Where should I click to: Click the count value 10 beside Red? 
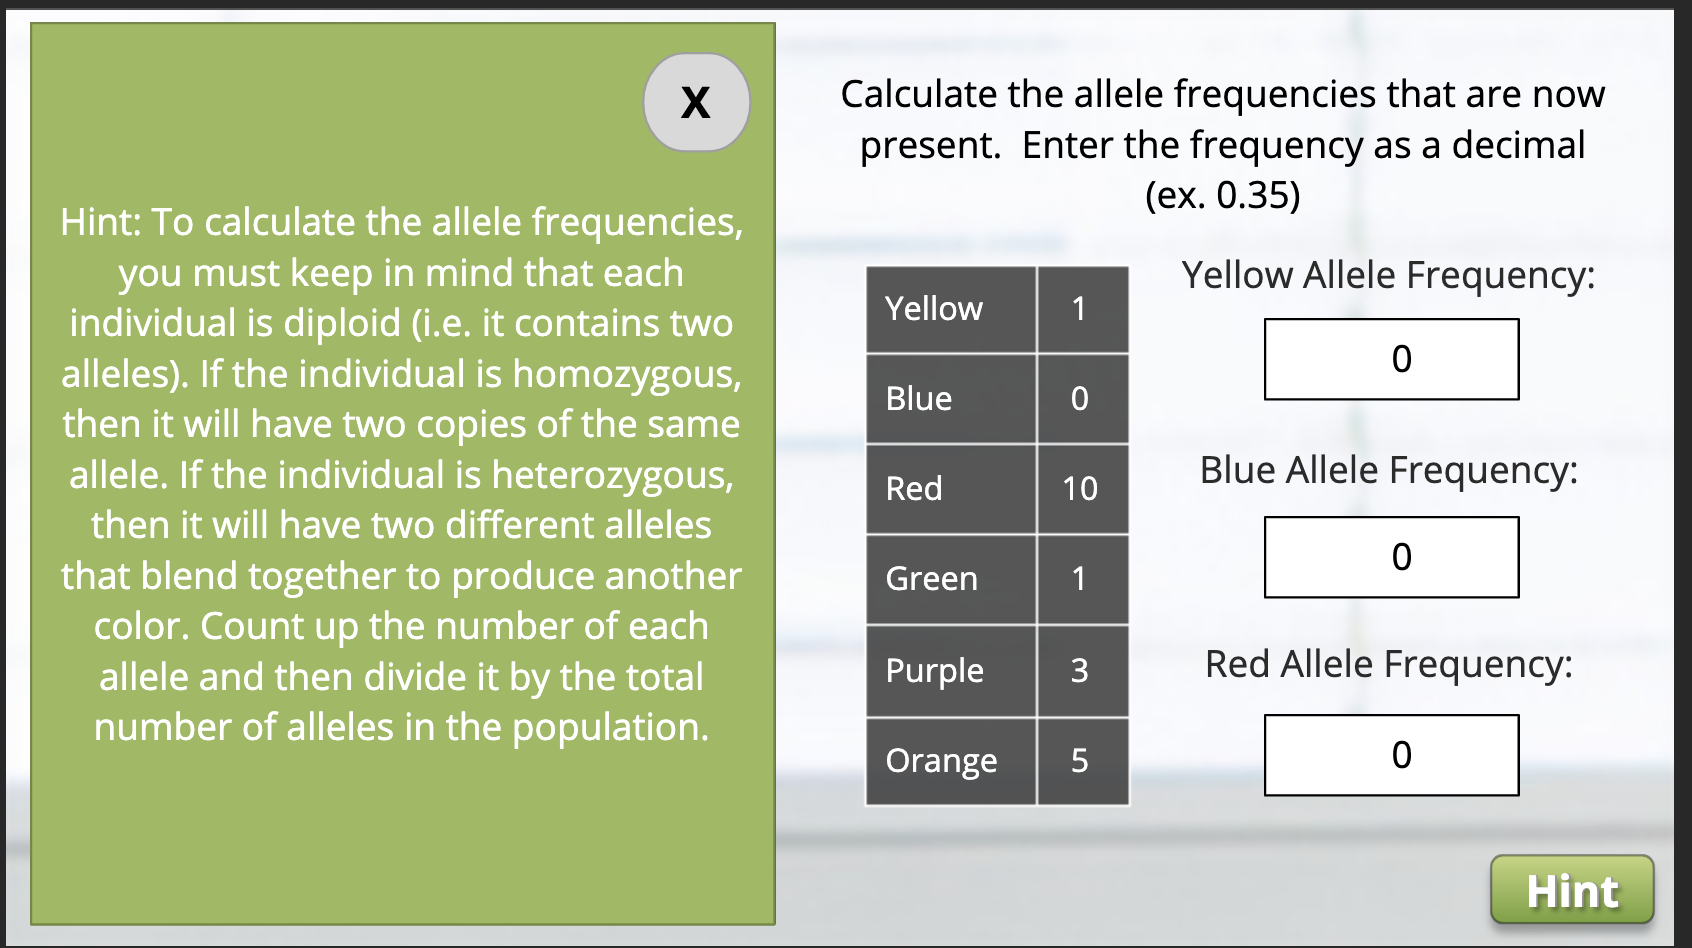pos(1082,488)
